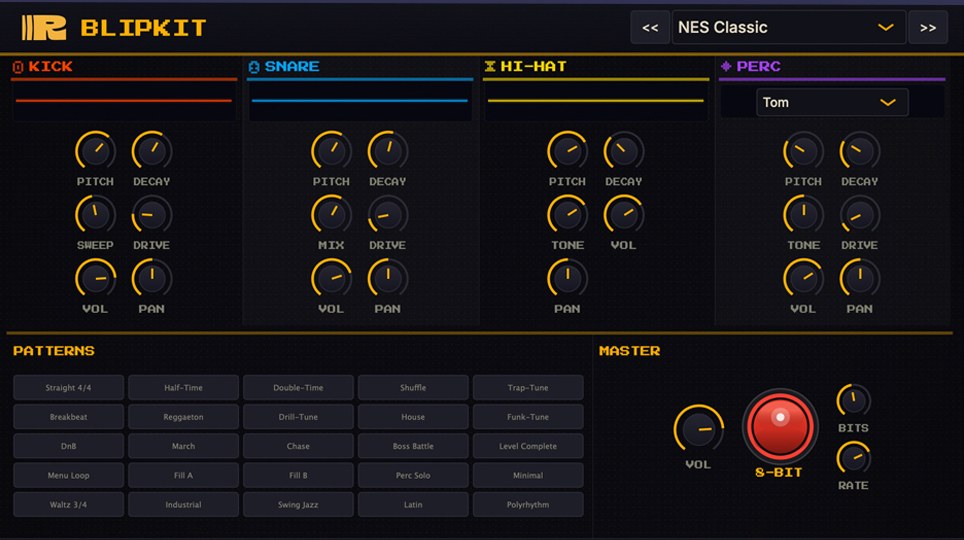Select the Trap-Tune pattern
The height and width of the screenshot is (540, 964).
coord(528,387)
